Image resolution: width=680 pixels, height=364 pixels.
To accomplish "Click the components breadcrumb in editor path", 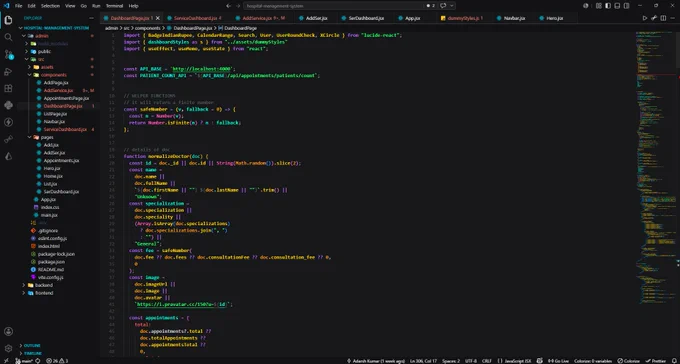I will click(148, 28).
